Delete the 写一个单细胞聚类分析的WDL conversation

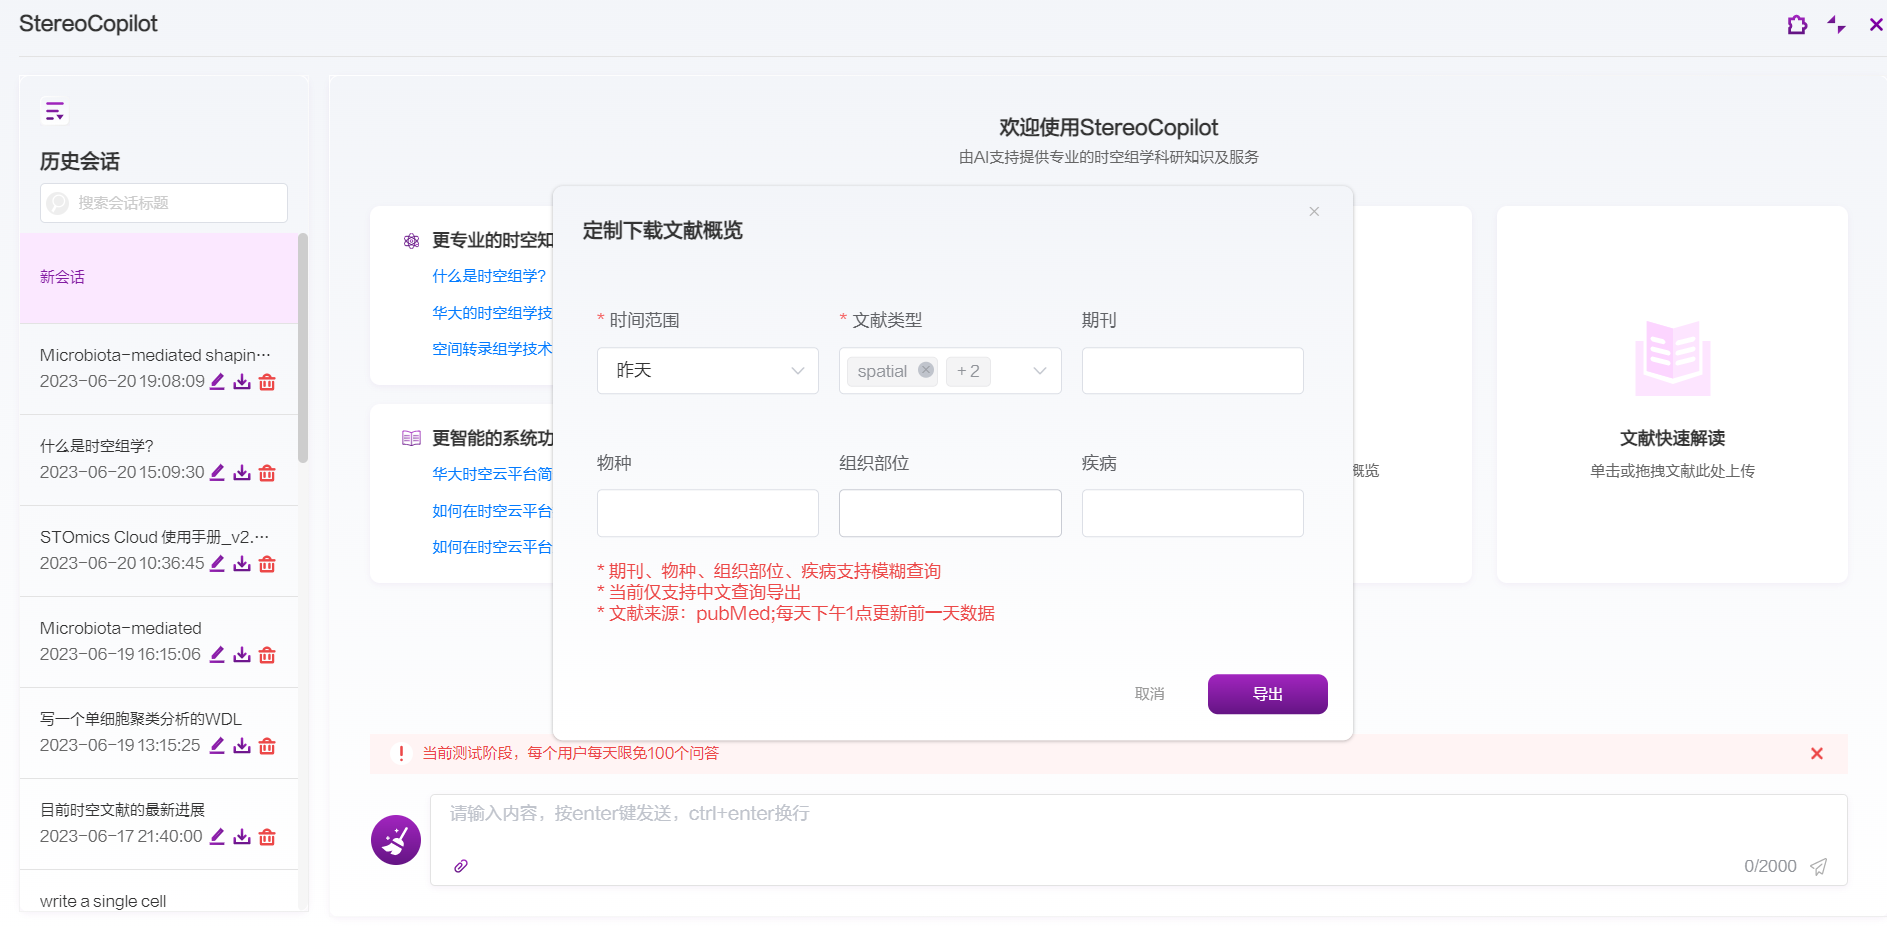[x=267, y=746]
